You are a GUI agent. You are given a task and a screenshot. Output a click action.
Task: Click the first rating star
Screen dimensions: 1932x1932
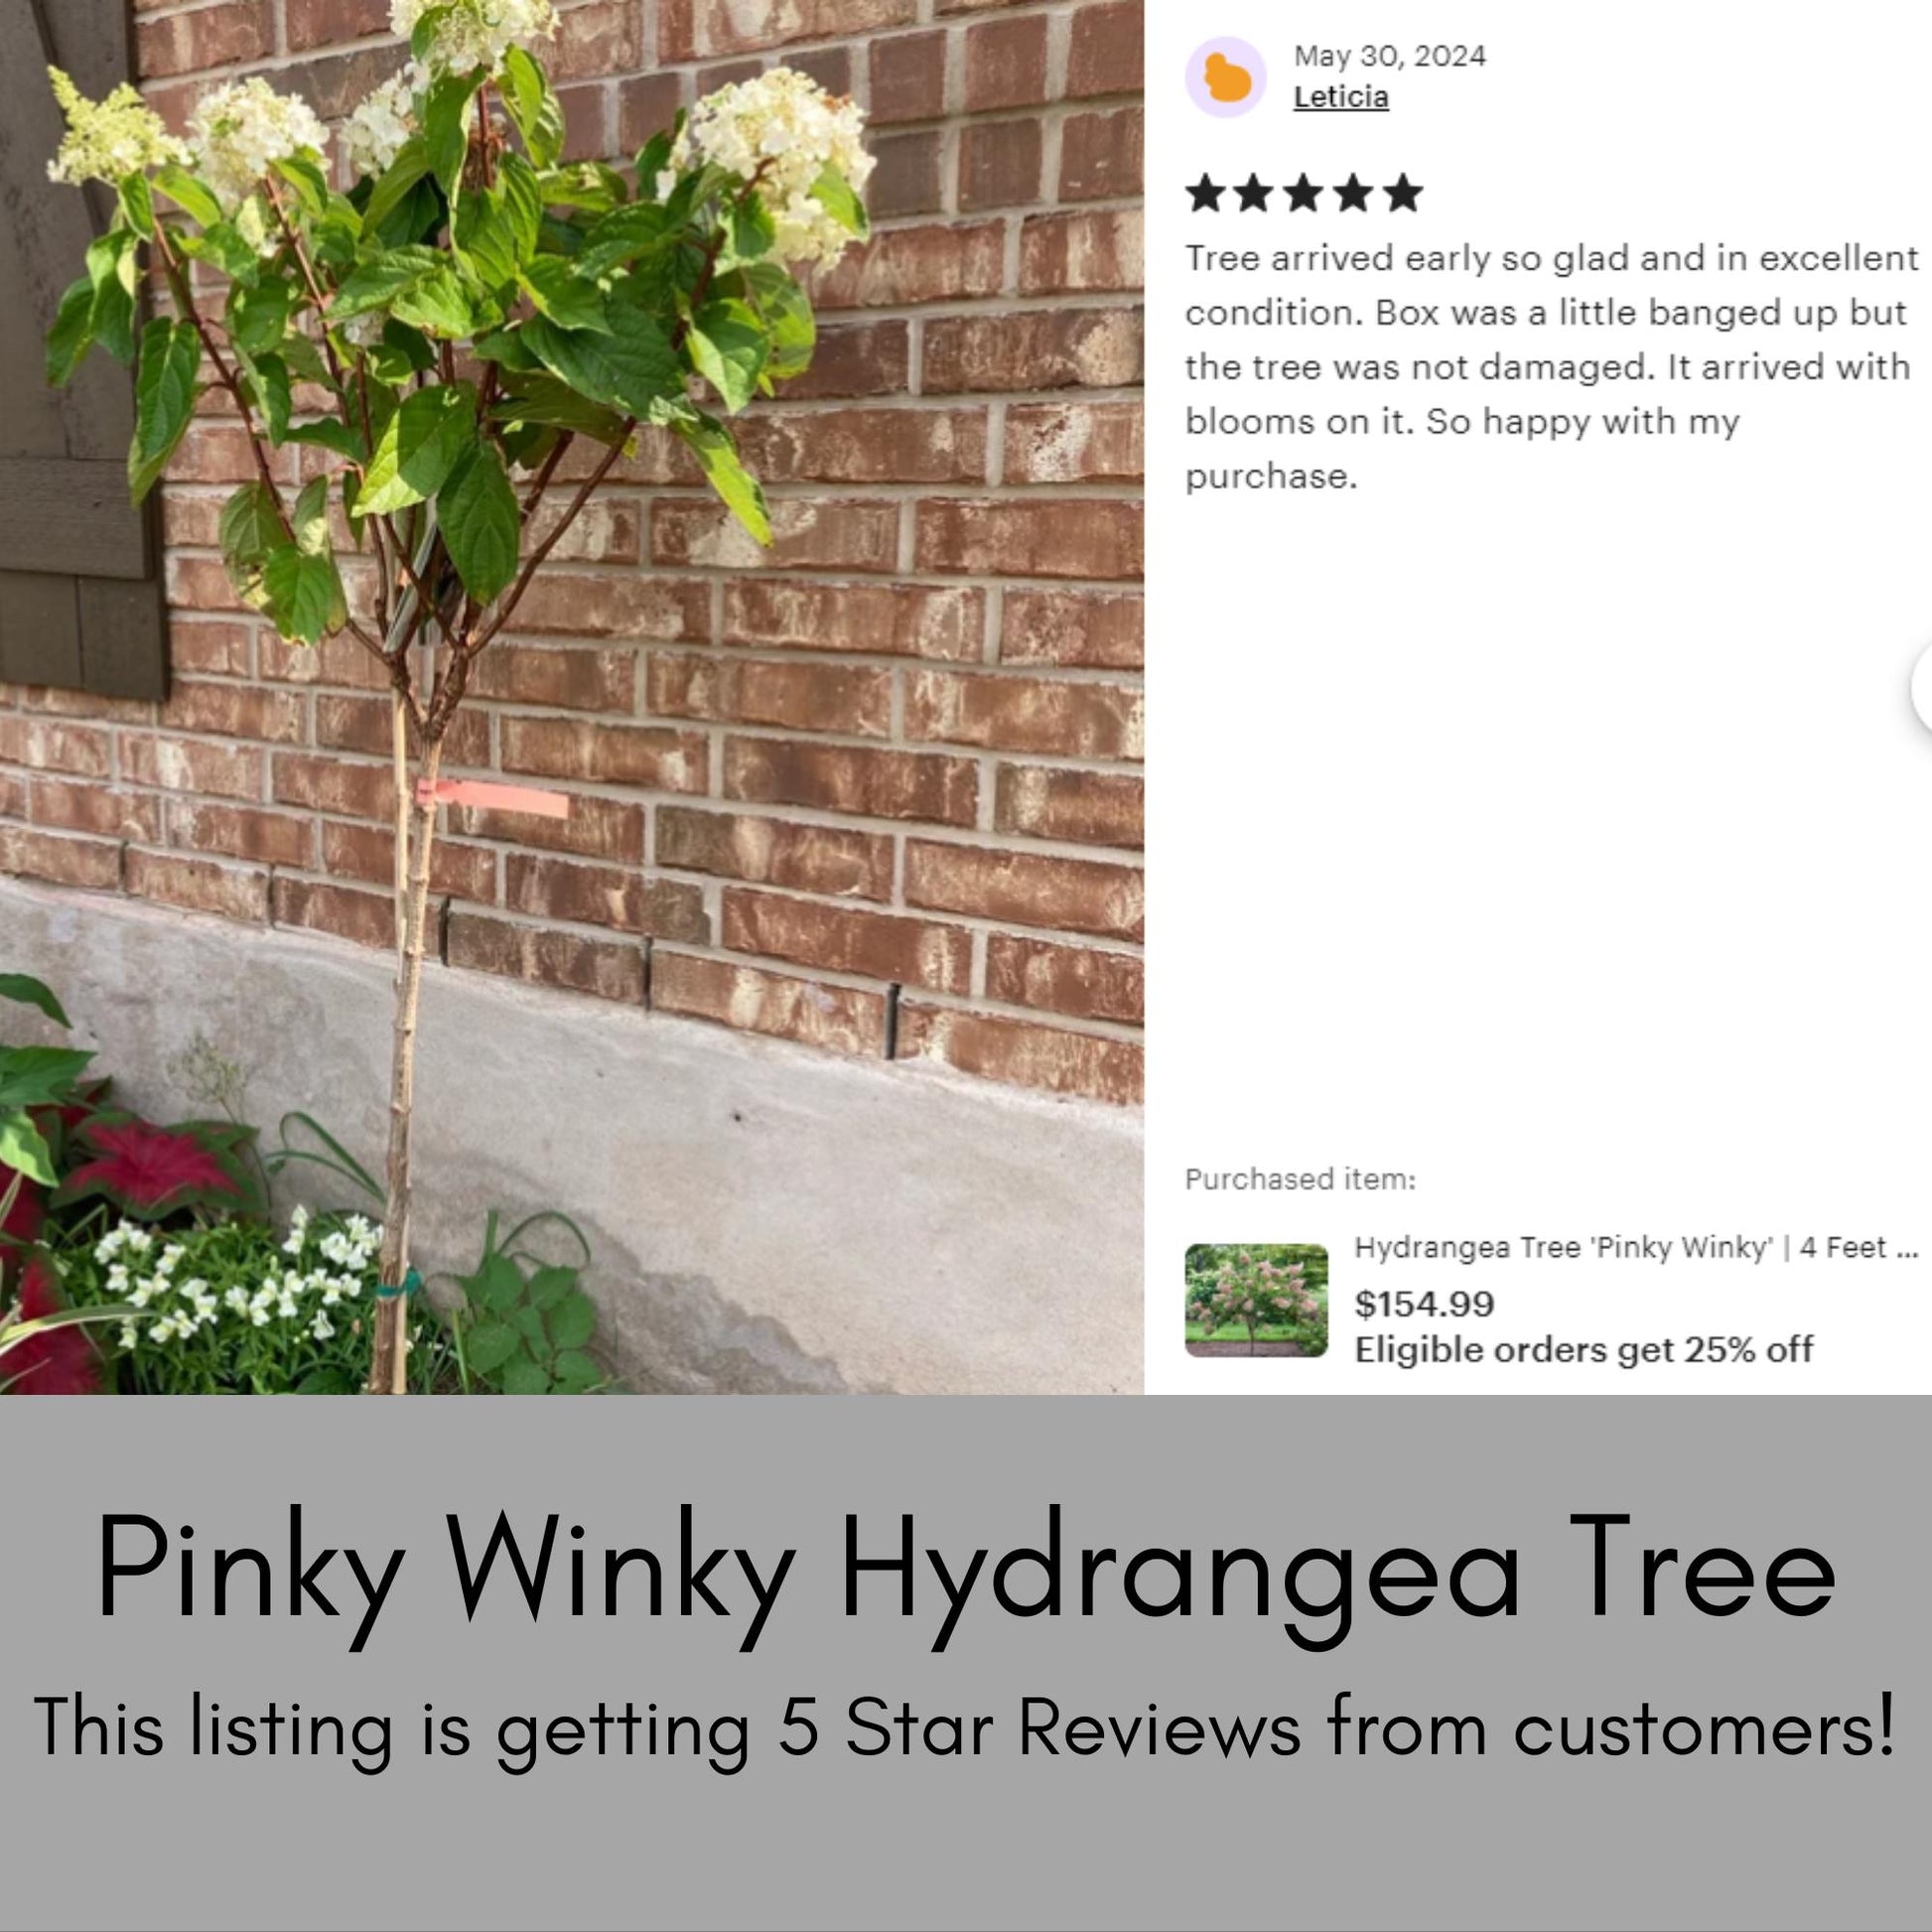coord(1206,193)
